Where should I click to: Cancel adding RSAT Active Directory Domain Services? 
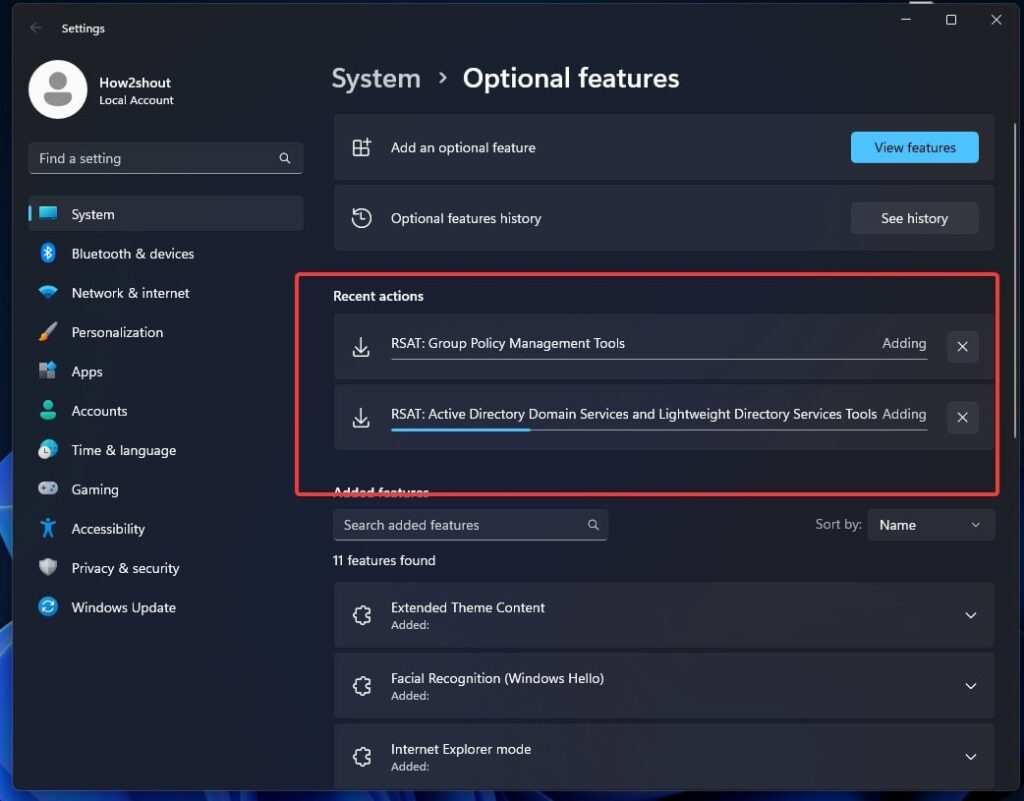pyautogui.click(x=962, y=417)
